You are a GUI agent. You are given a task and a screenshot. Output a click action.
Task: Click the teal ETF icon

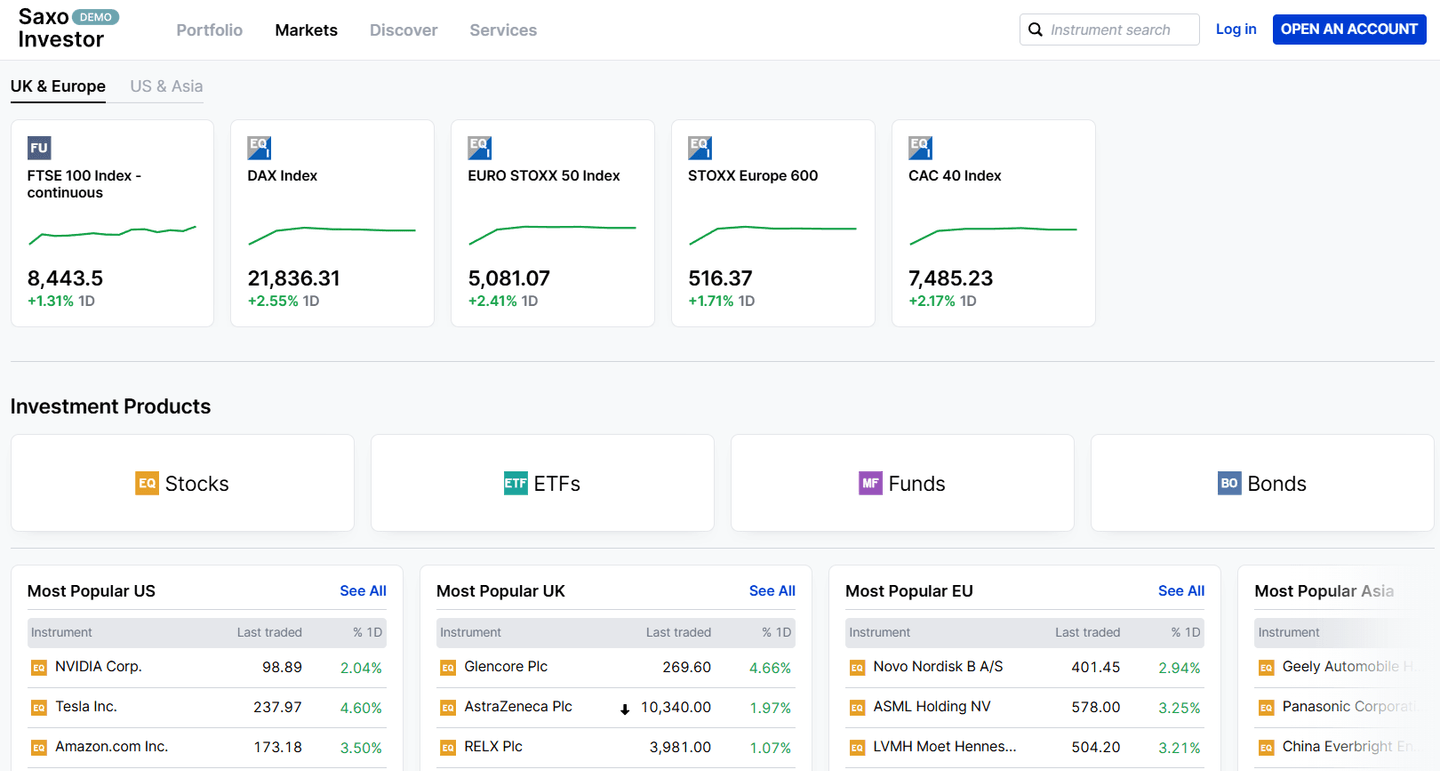point(515,483)
